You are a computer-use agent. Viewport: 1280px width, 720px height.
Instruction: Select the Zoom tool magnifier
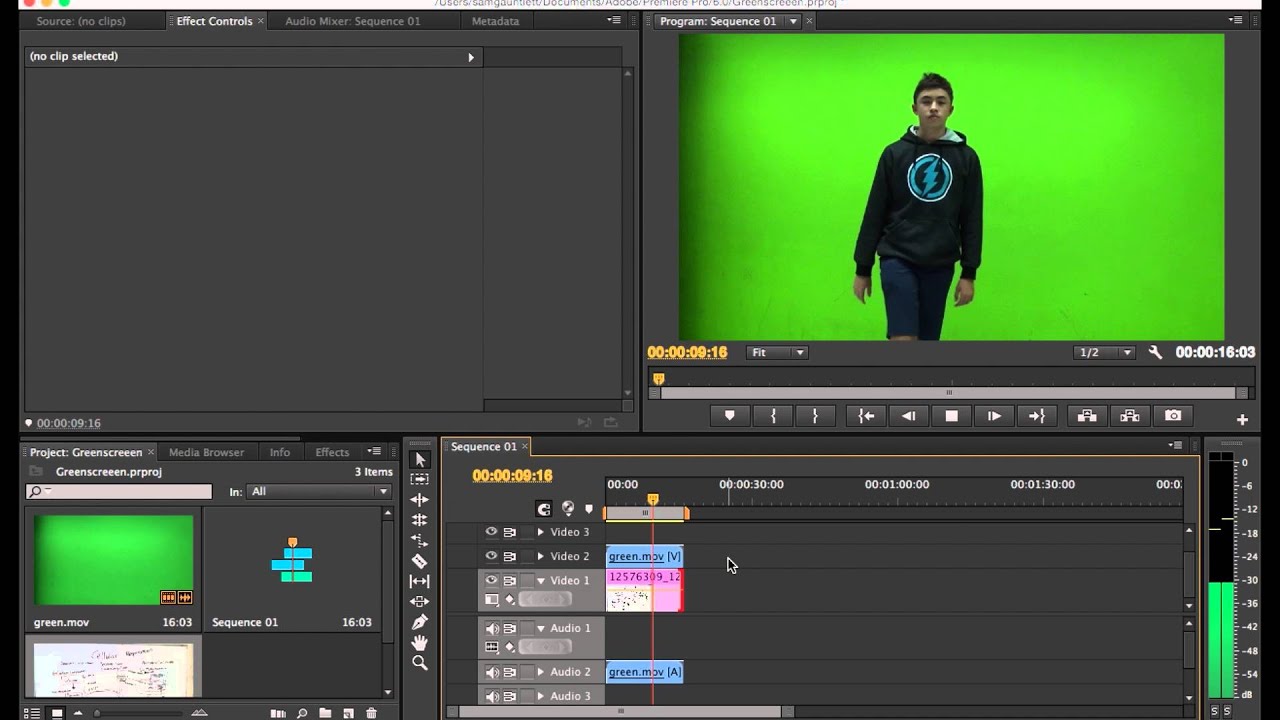(x=420, y=662)
